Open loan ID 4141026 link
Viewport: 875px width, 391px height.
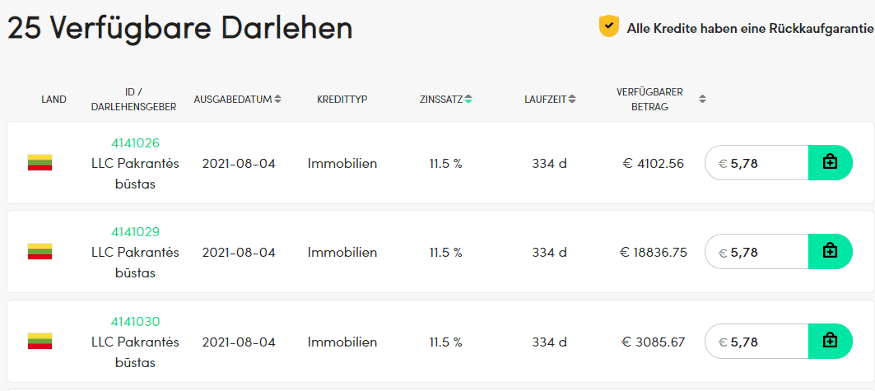coord(136,143)
